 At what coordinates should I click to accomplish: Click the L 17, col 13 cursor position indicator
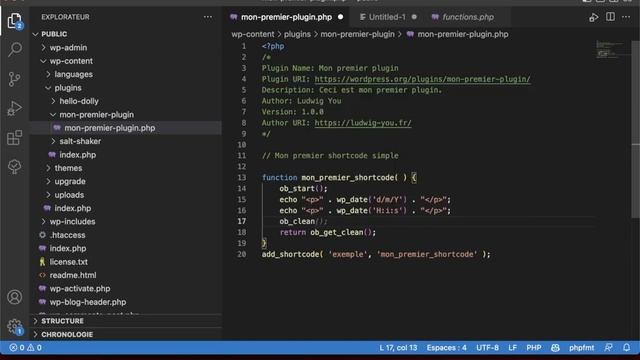[x=398, y=348]
